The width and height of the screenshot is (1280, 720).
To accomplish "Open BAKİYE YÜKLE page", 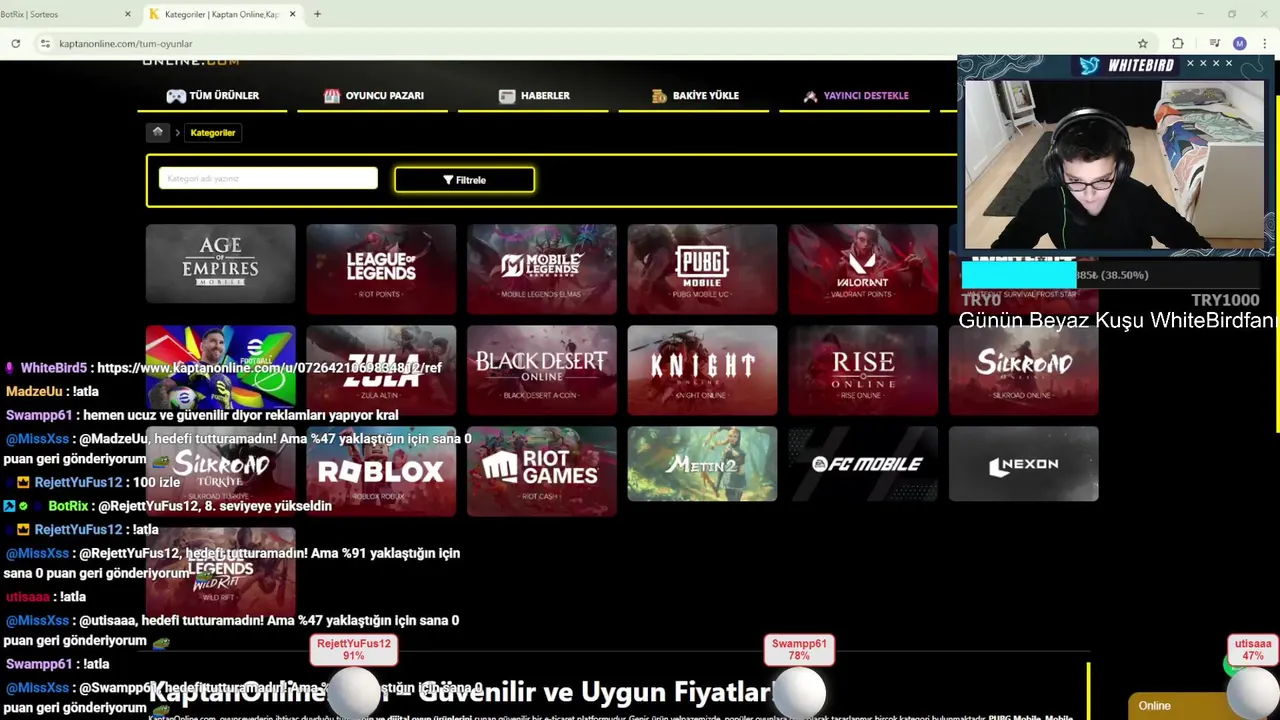I will tap(694, 96).
